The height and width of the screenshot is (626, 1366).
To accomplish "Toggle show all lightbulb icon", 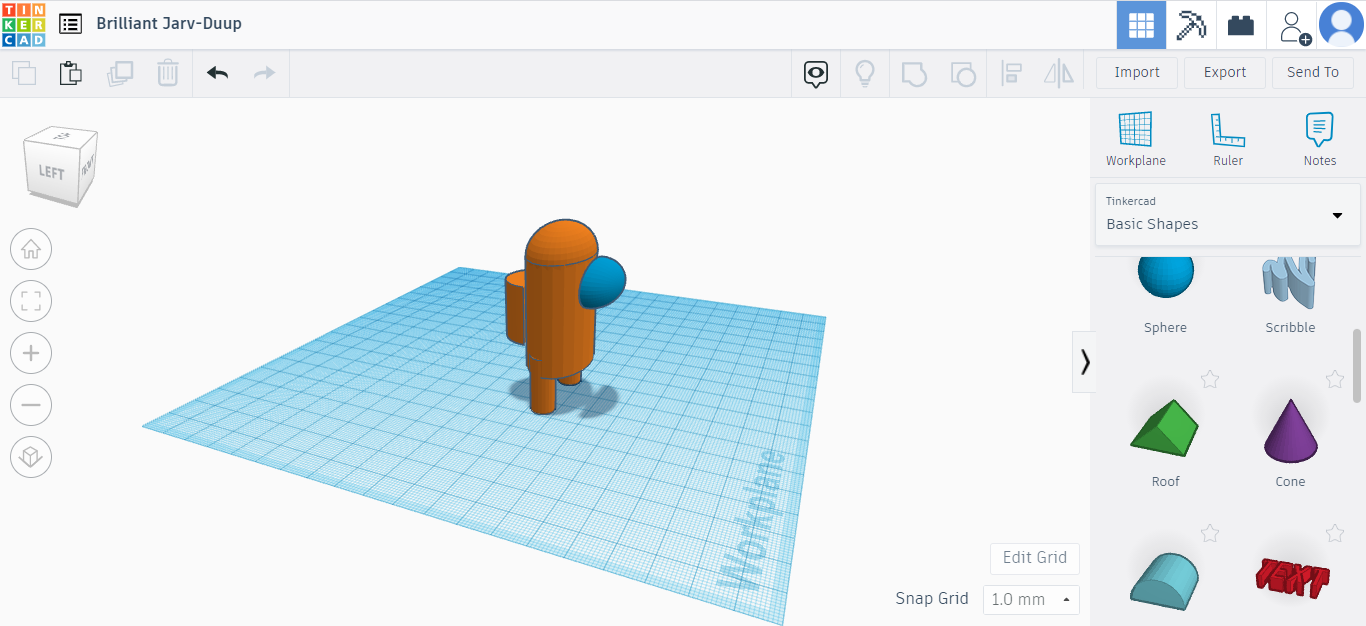I will [865, 73].
